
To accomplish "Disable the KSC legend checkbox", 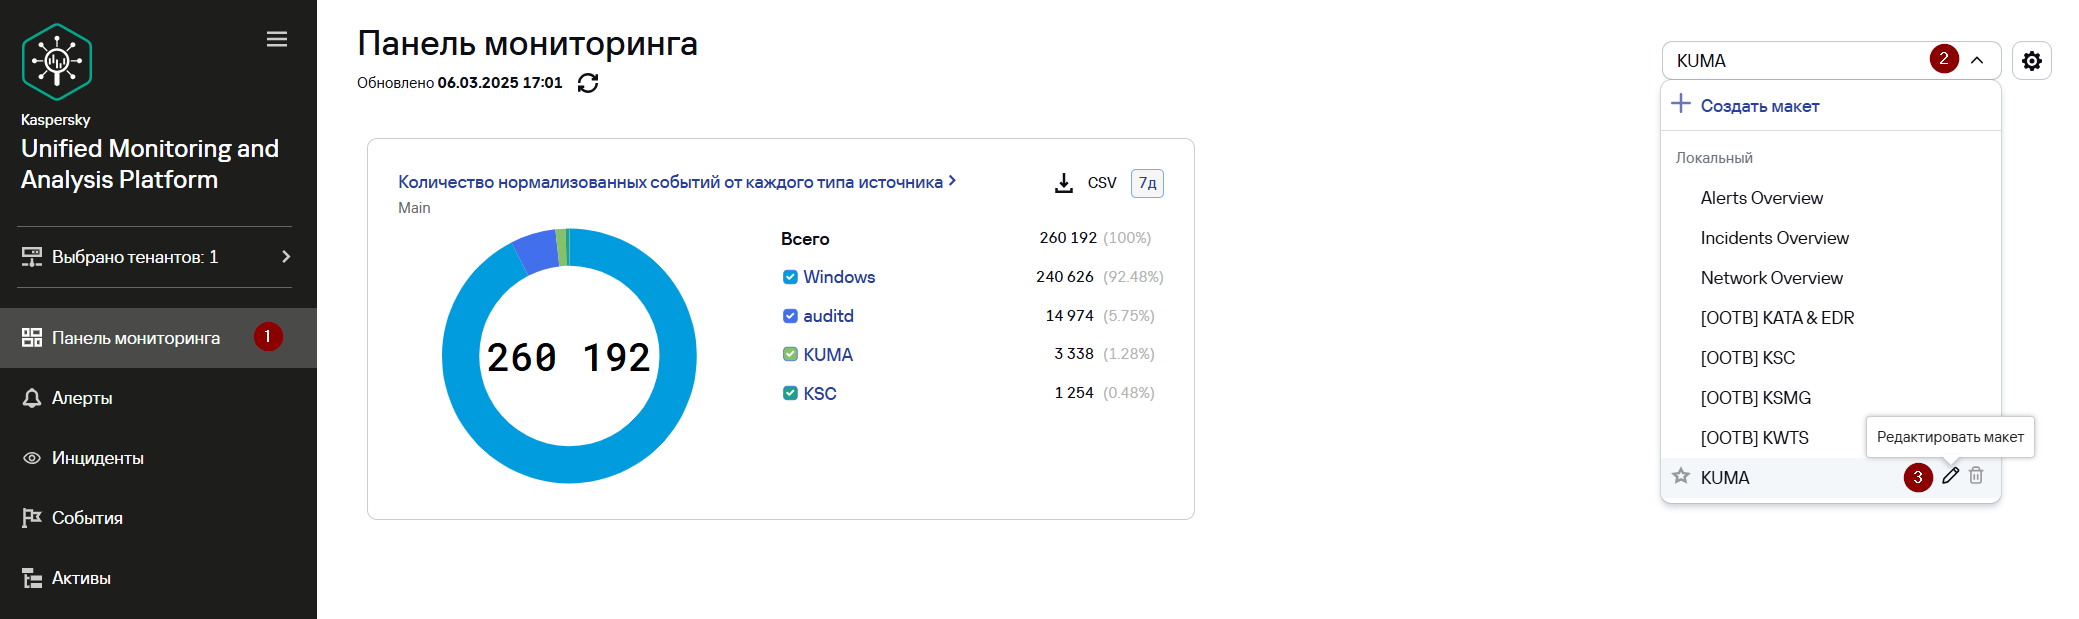I will pos(790,393).
